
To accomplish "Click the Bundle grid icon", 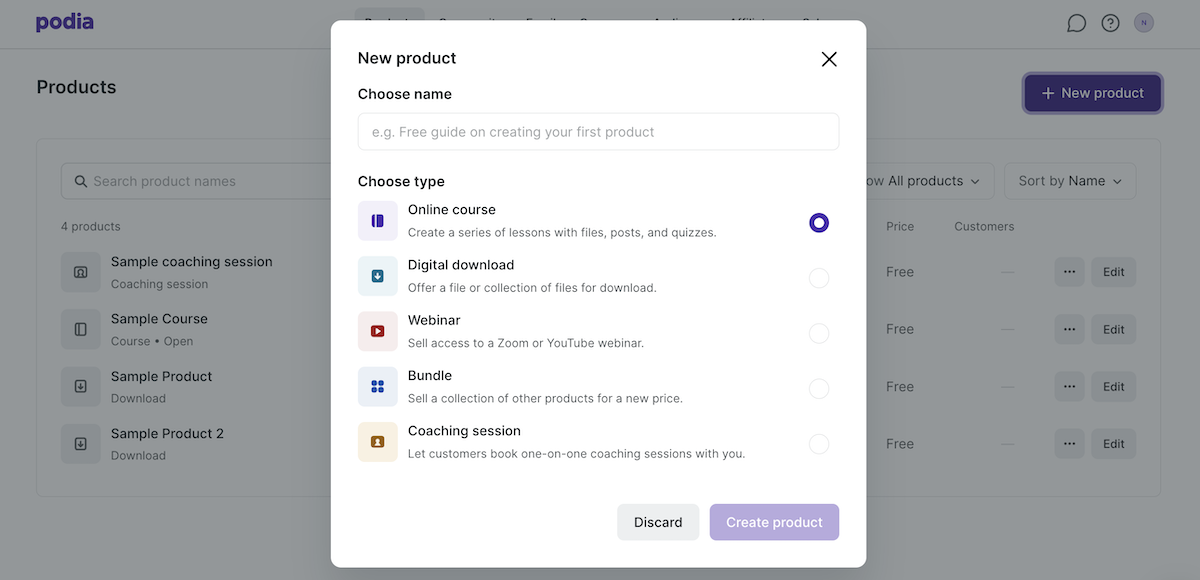I will 377,387.
